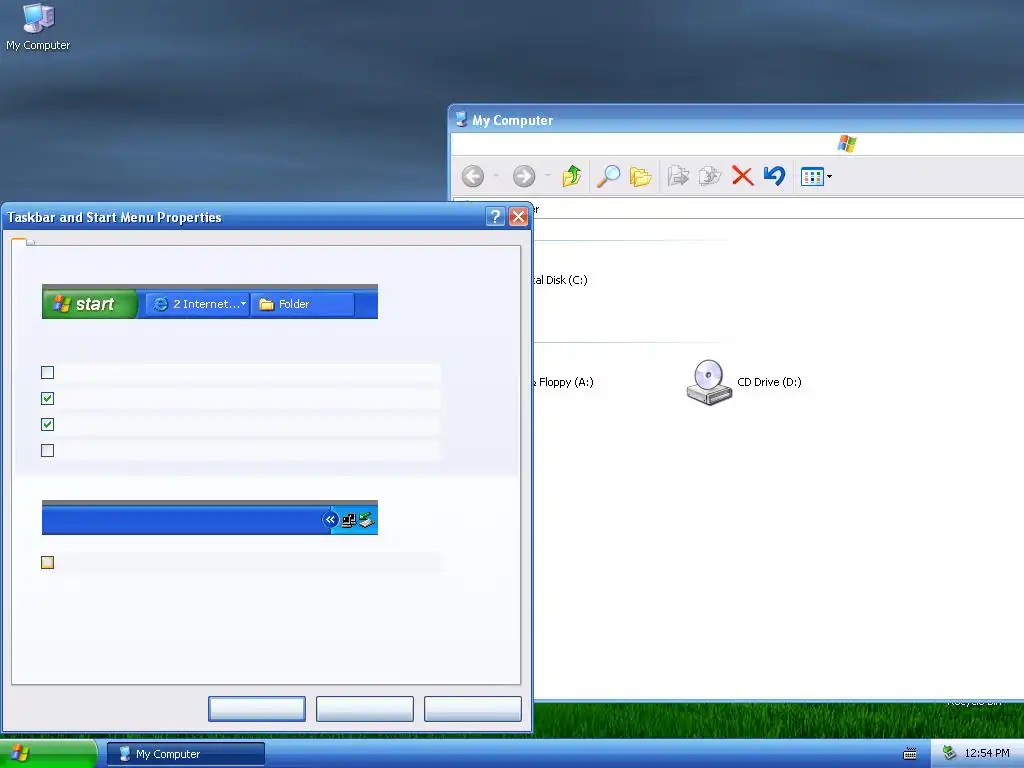Image resolution: width=1024 pixels, height=768 pixels.
Task: Open Search with the magnifying glass icon
Action: coord(608,176)
